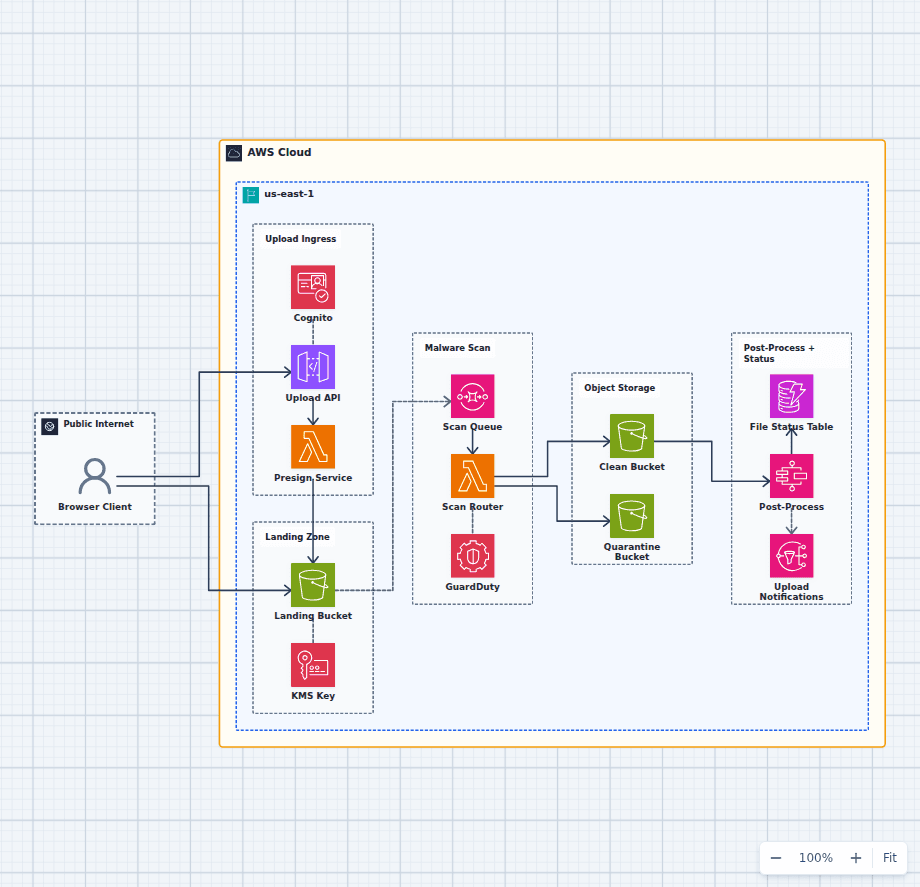
Task: Select the GuardDuty label text
Action: tap(472, 587)
